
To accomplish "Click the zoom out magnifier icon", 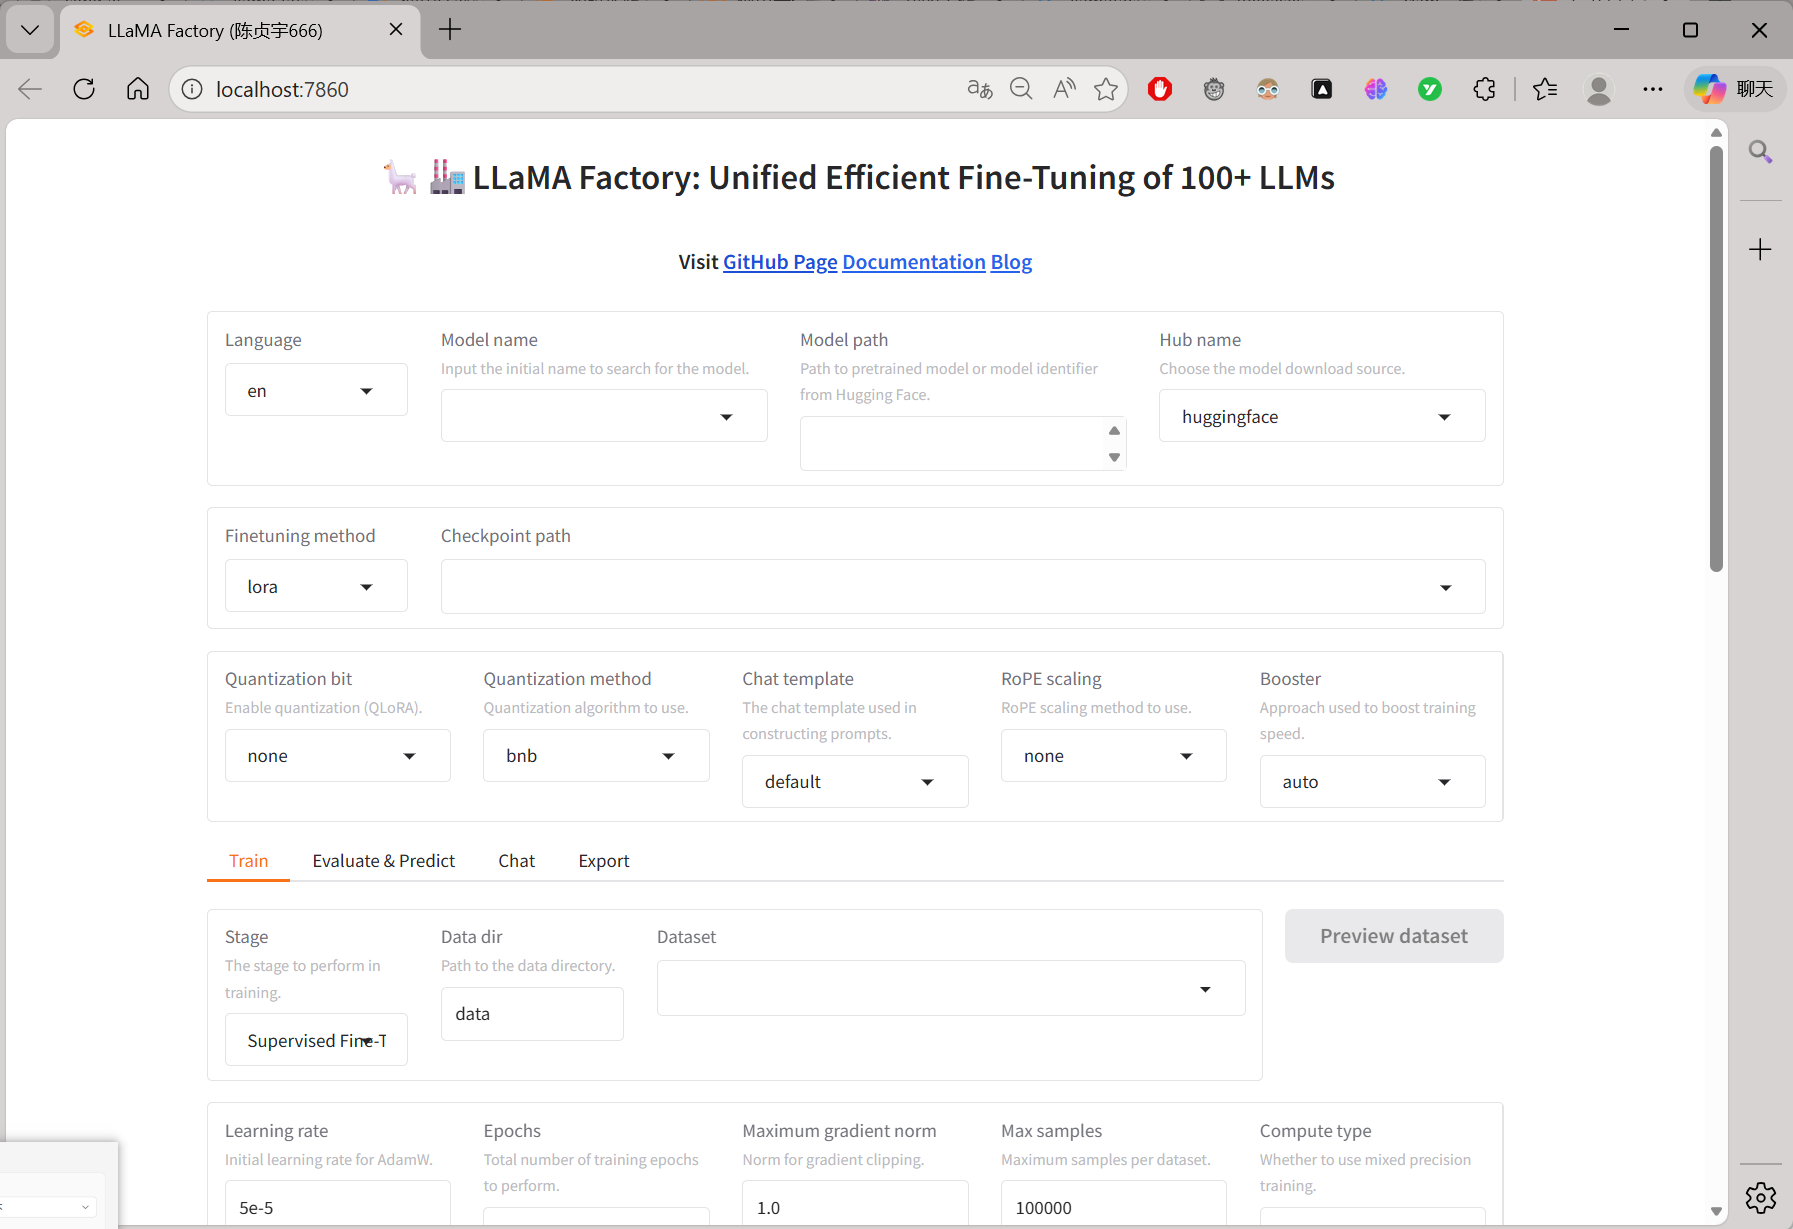I will tap(1021, 89).
